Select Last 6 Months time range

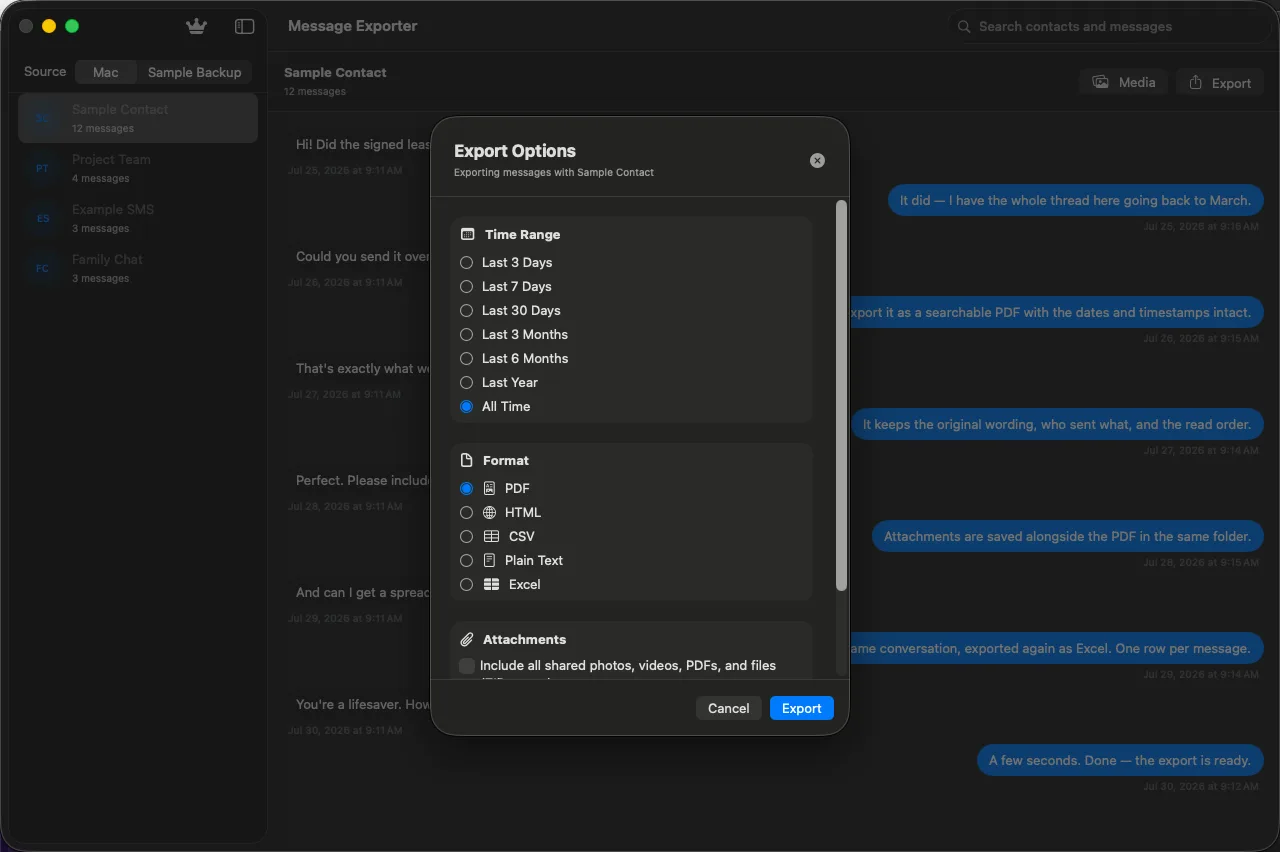(466, 358)
